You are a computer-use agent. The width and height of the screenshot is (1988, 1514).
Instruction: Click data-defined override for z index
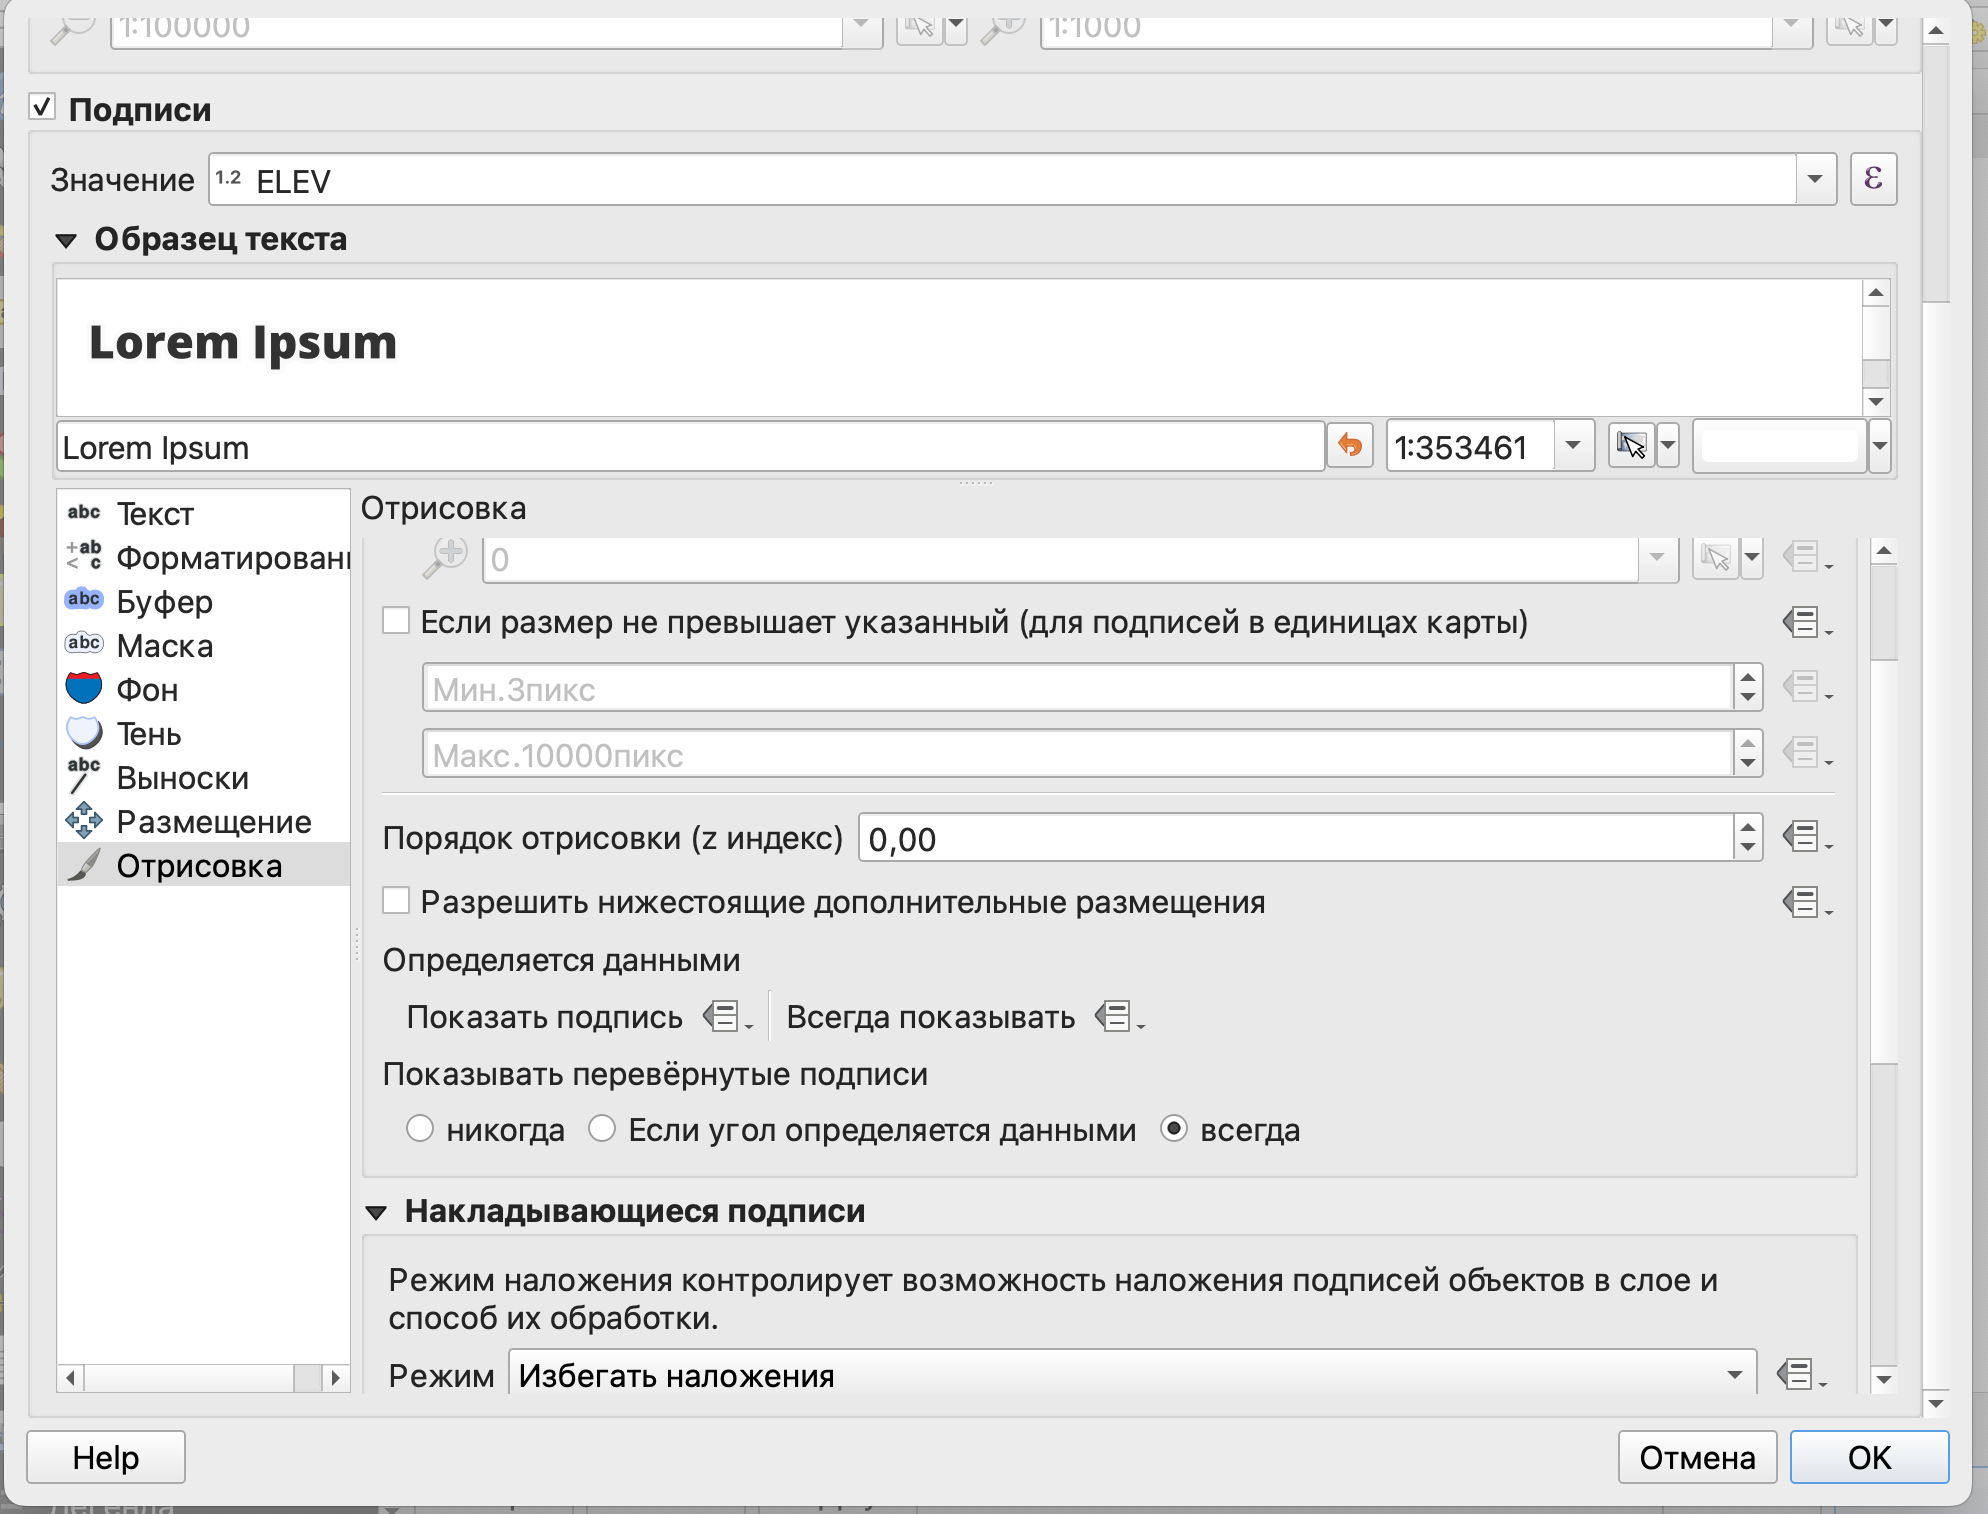pyautogui.click(x=1804, y=837)
